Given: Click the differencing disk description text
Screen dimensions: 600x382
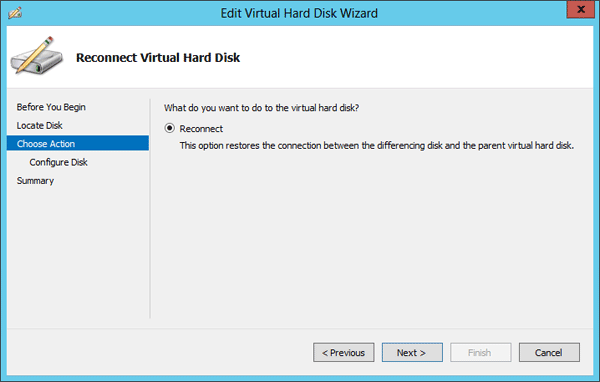Looking at the screenshot, I should point(377,145).
